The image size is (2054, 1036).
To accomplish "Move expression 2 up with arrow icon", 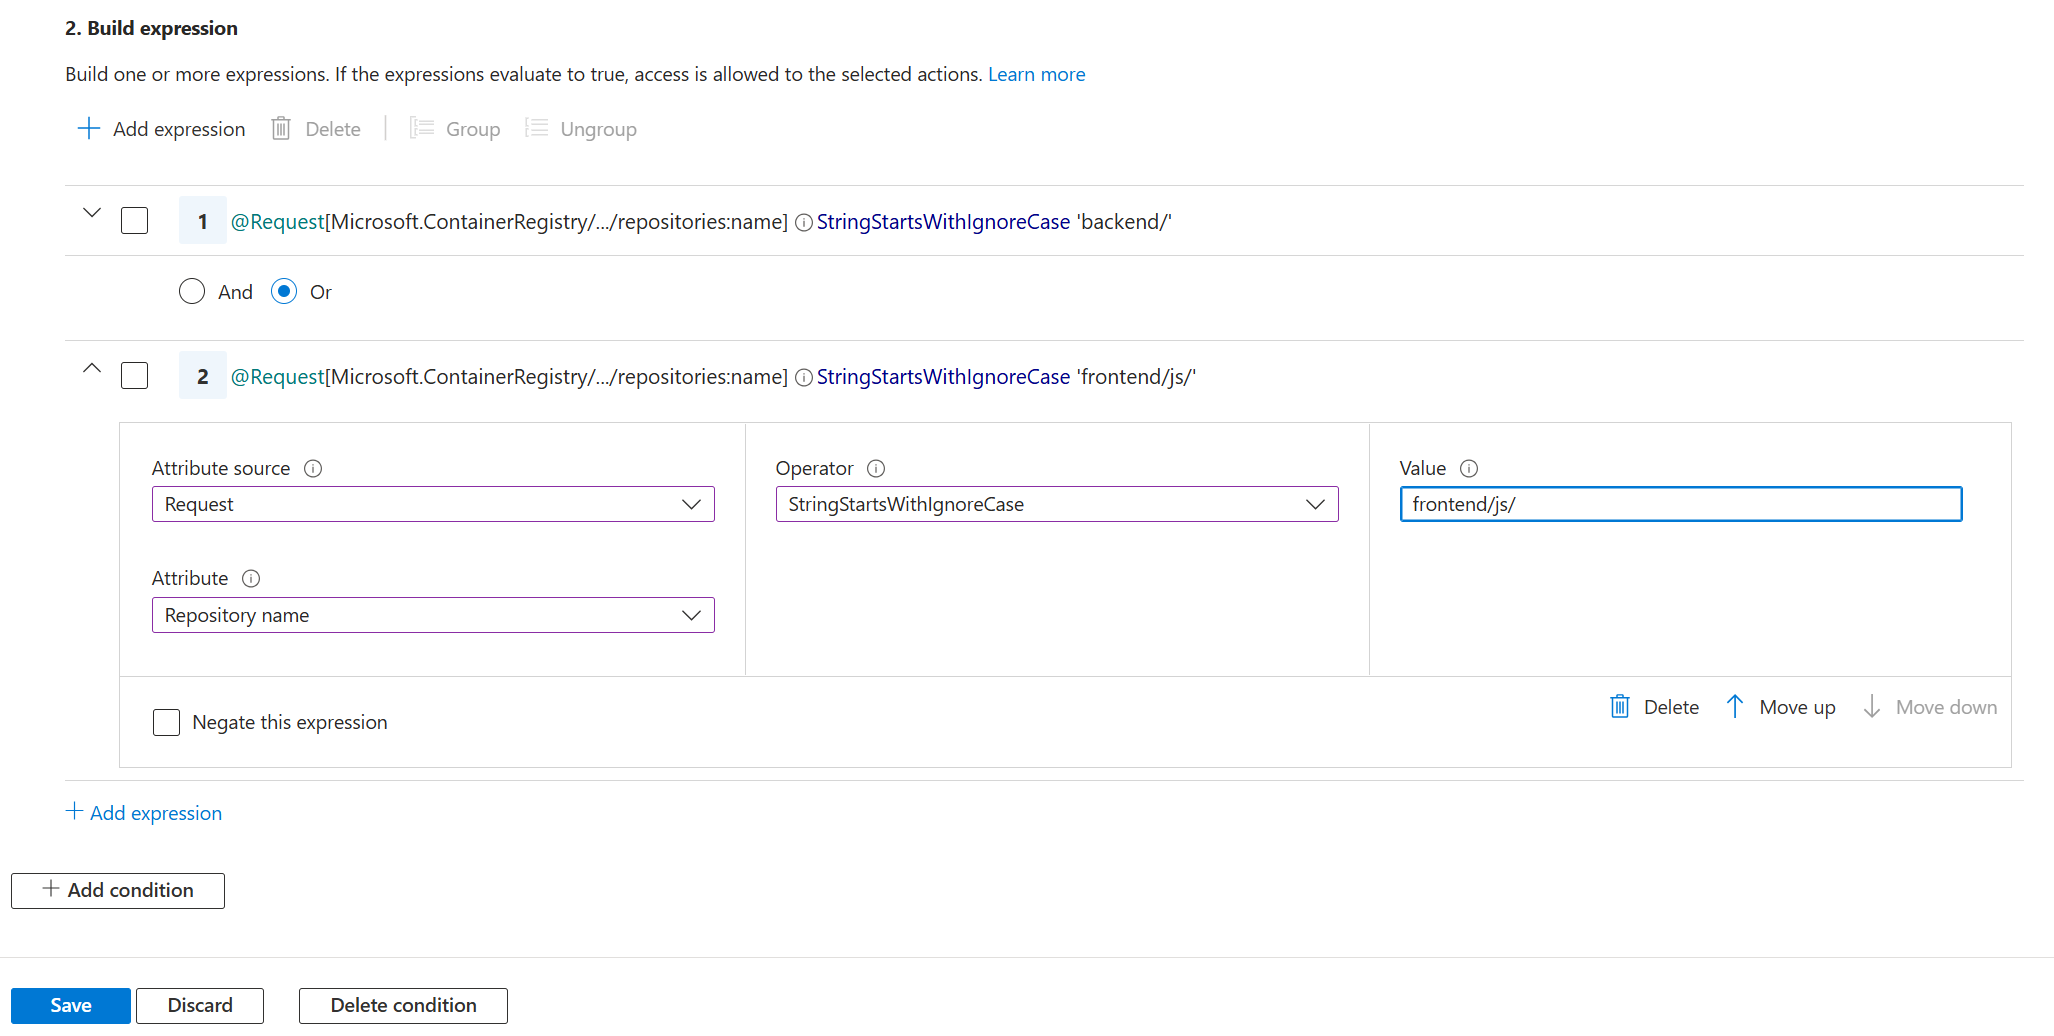I will tap(1735, 707).
